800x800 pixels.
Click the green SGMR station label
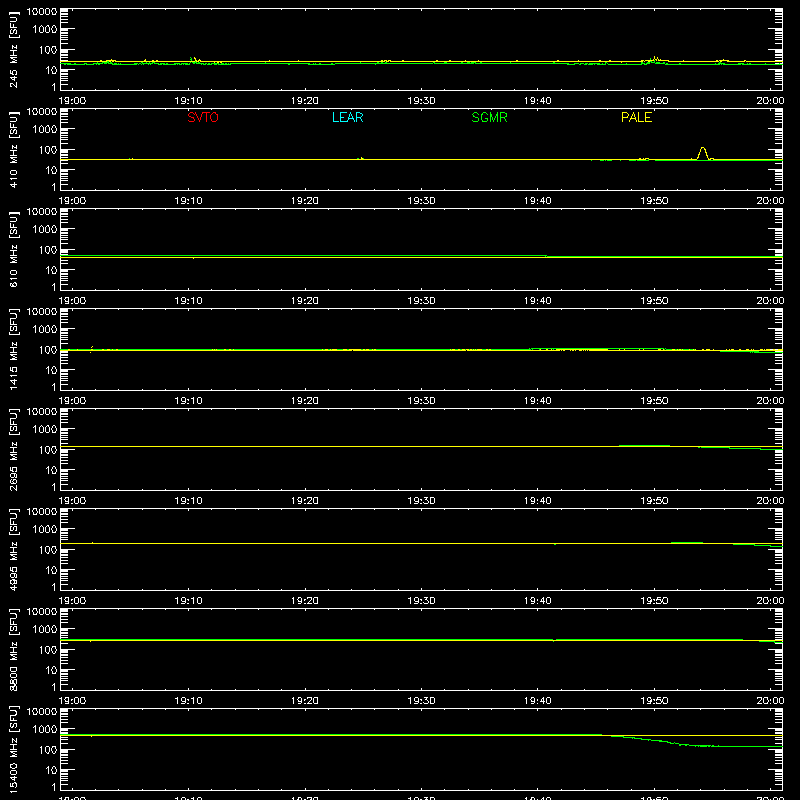(x=489, y=117)
